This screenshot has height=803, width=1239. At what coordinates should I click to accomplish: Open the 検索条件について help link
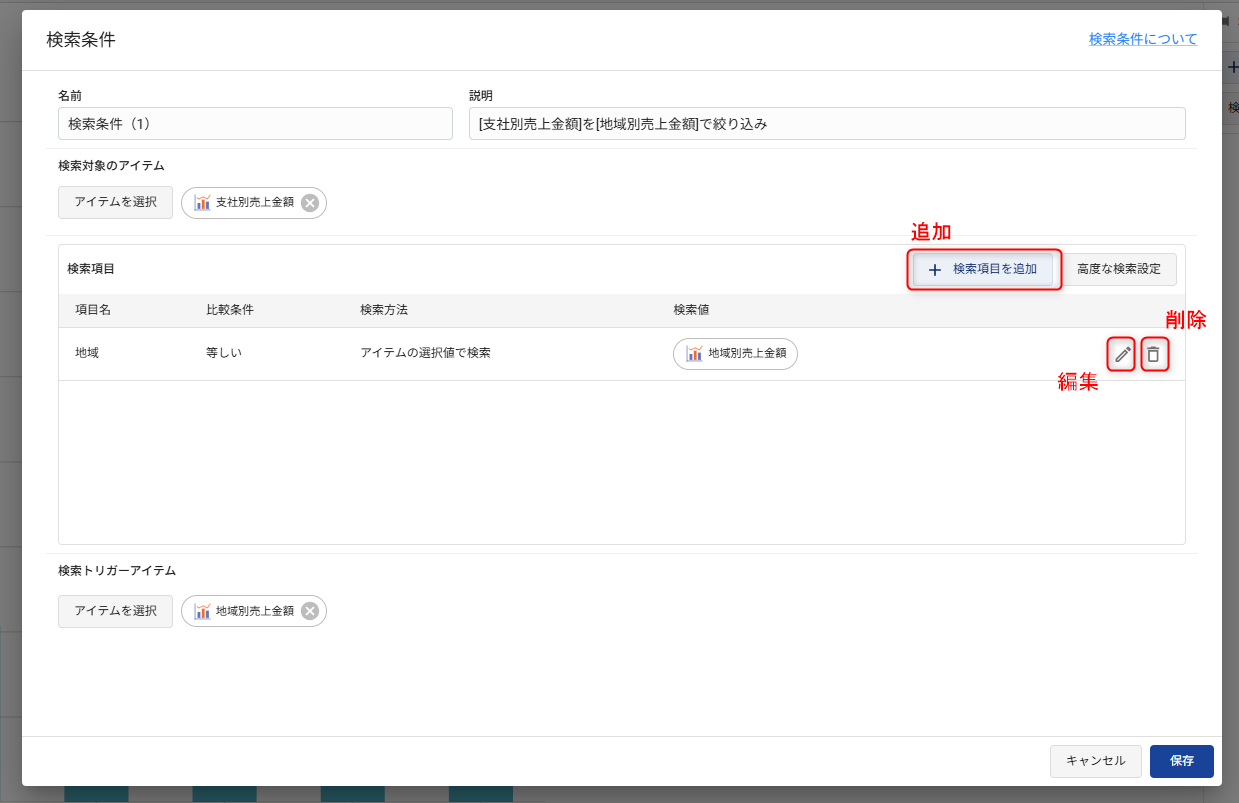1142,40
